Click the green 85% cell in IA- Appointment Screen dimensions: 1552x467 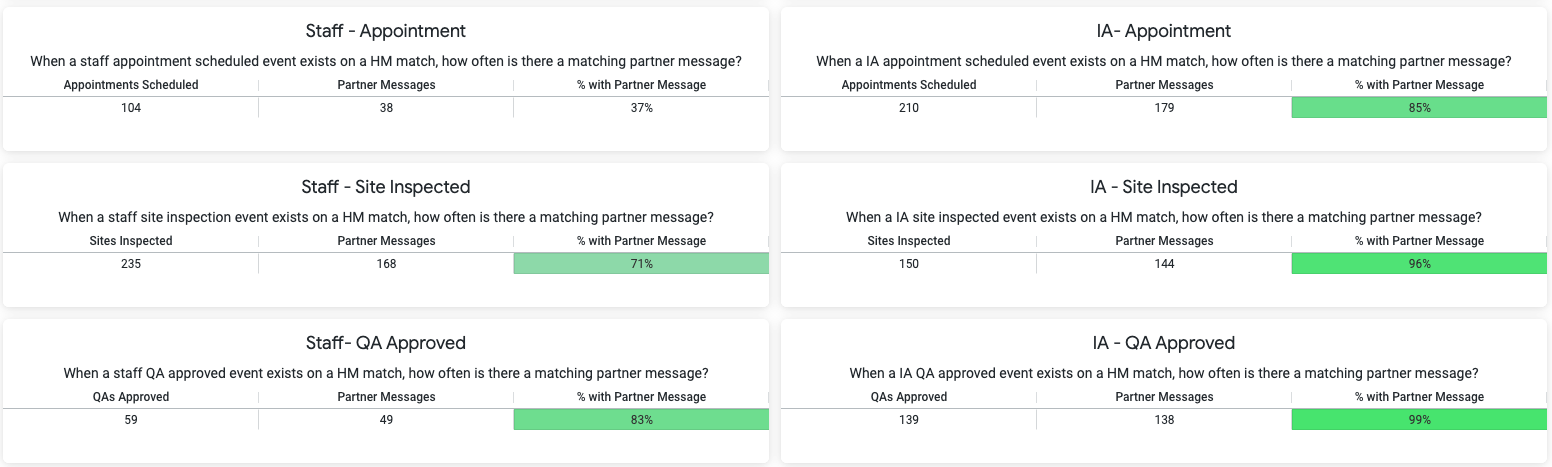(1419, 108)
